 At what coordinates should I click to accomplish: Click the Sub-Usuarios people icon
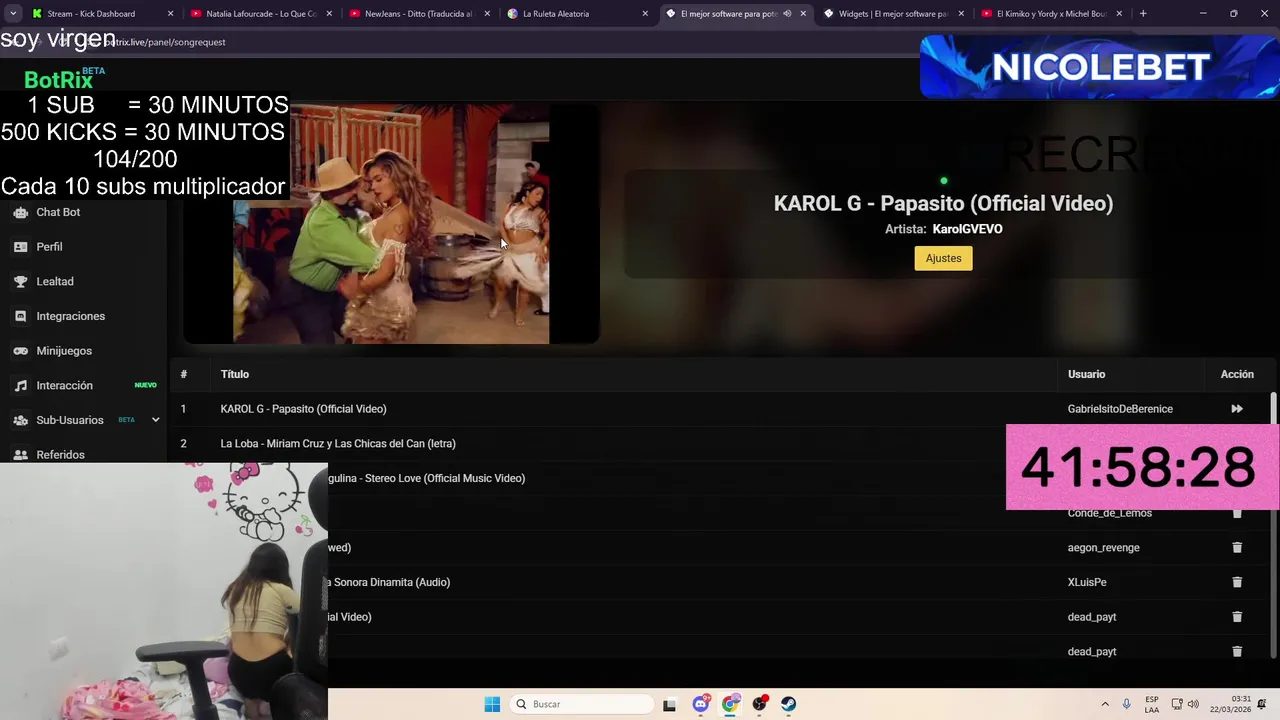pos(20,420)
